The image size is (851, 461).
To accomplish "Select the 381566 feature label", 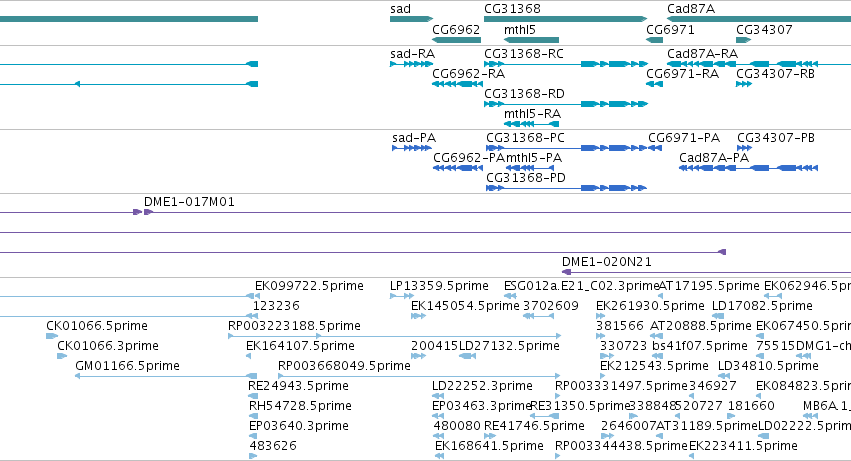I will pos(620,326).
